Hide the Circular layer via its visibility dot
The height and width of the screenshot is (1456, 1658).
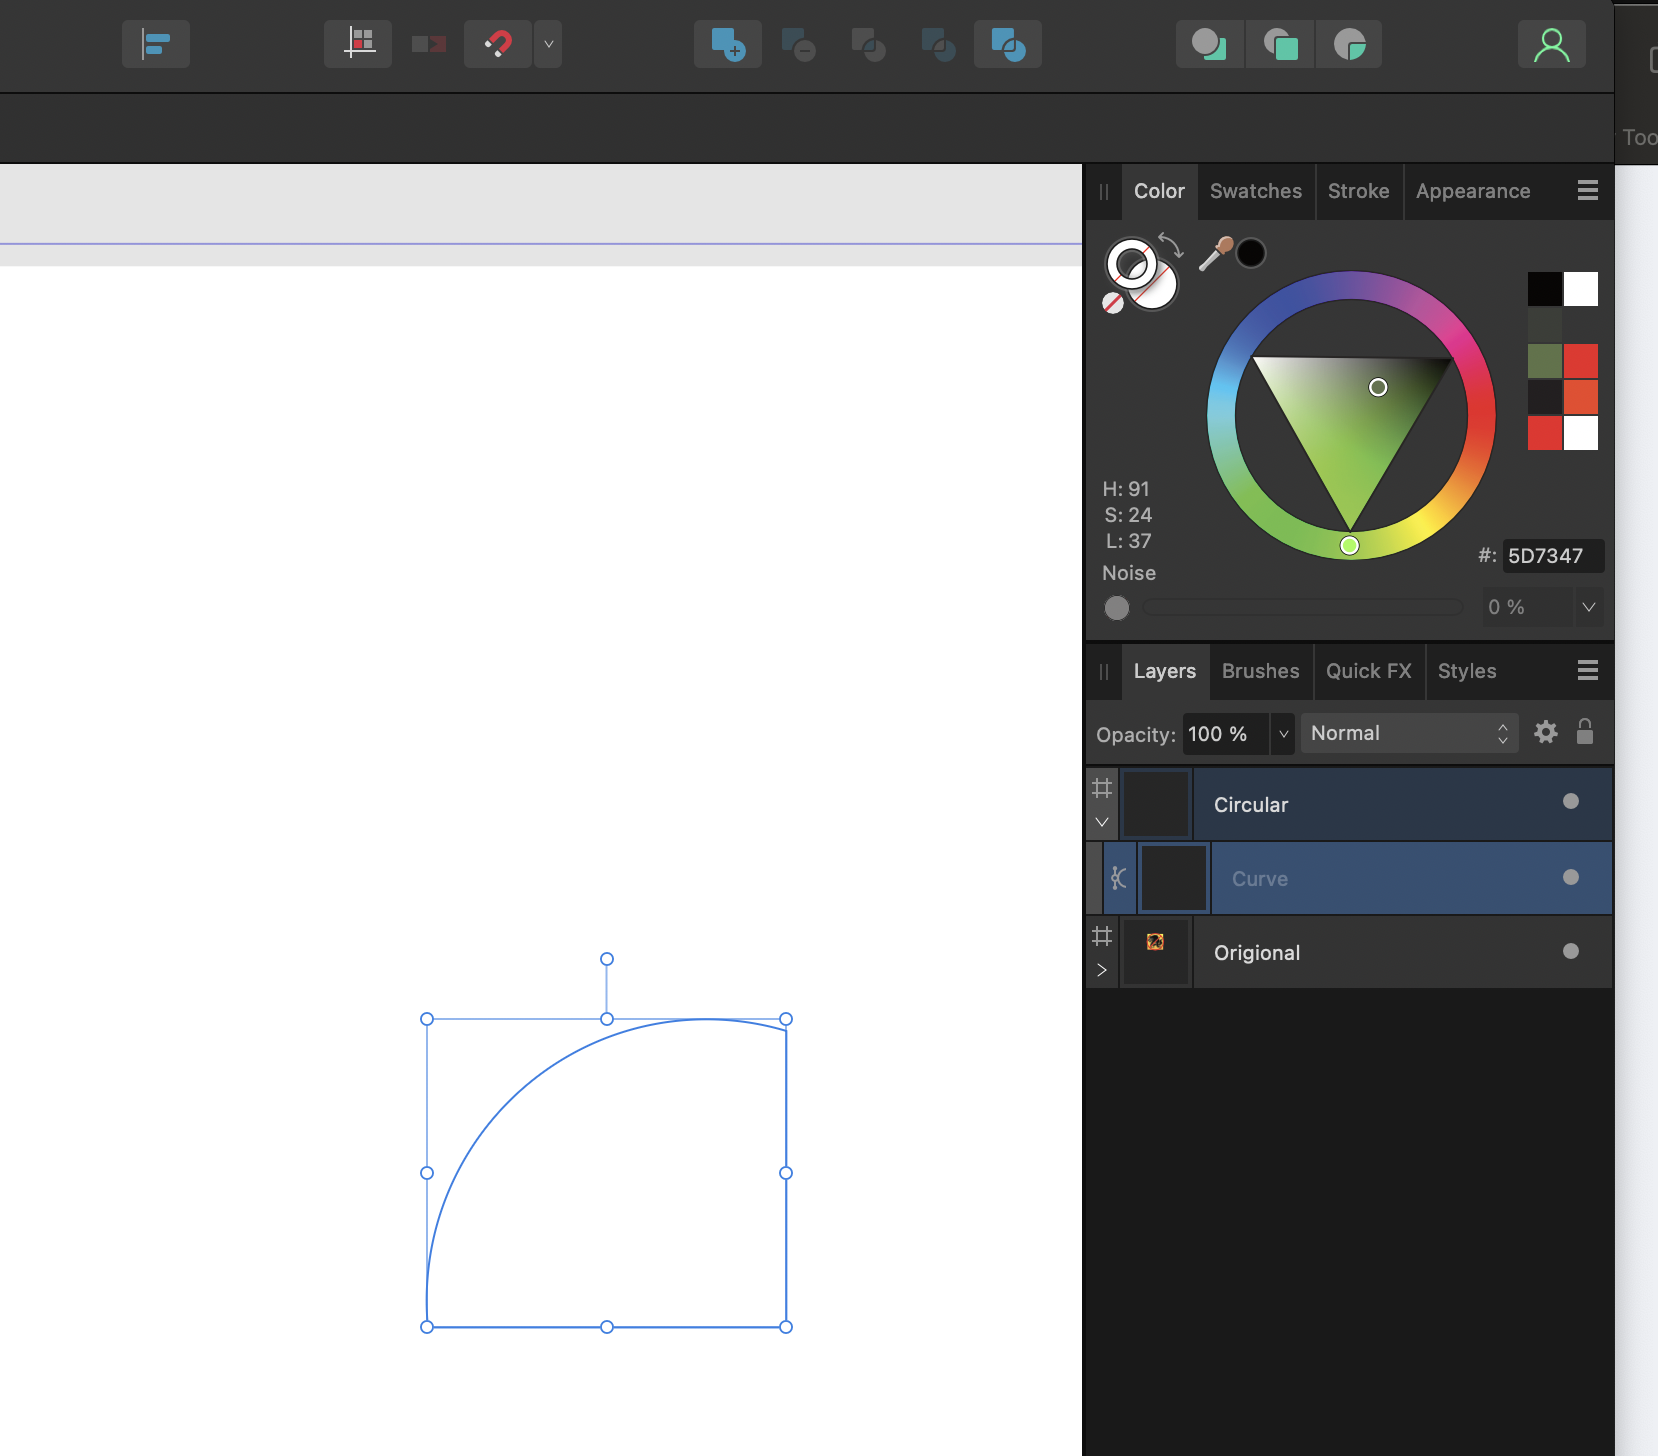pyautogui.click(x=1571, y=801)
